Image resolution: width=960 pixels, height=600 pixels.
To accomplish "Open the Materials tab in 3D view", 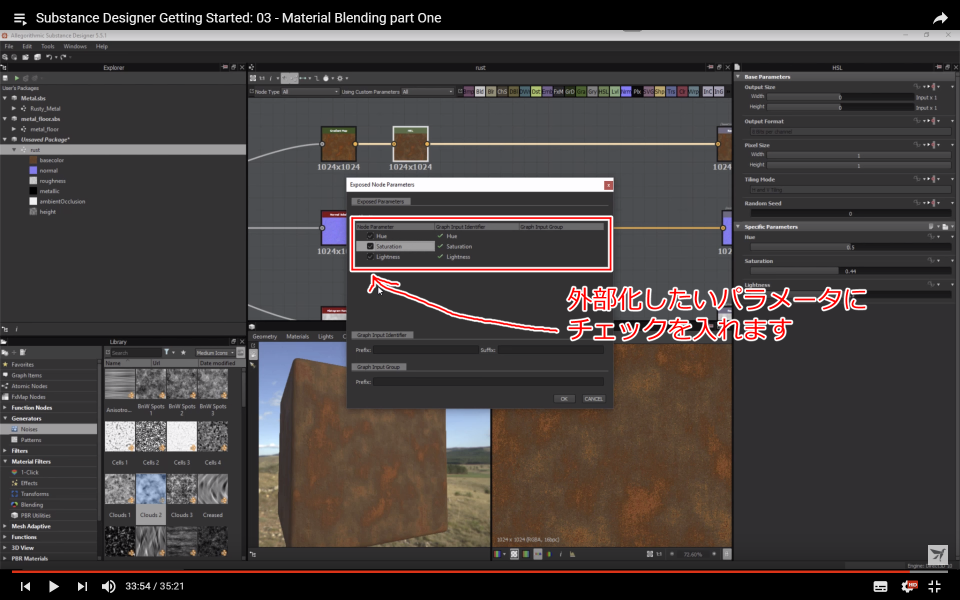I will pos(298,337).
